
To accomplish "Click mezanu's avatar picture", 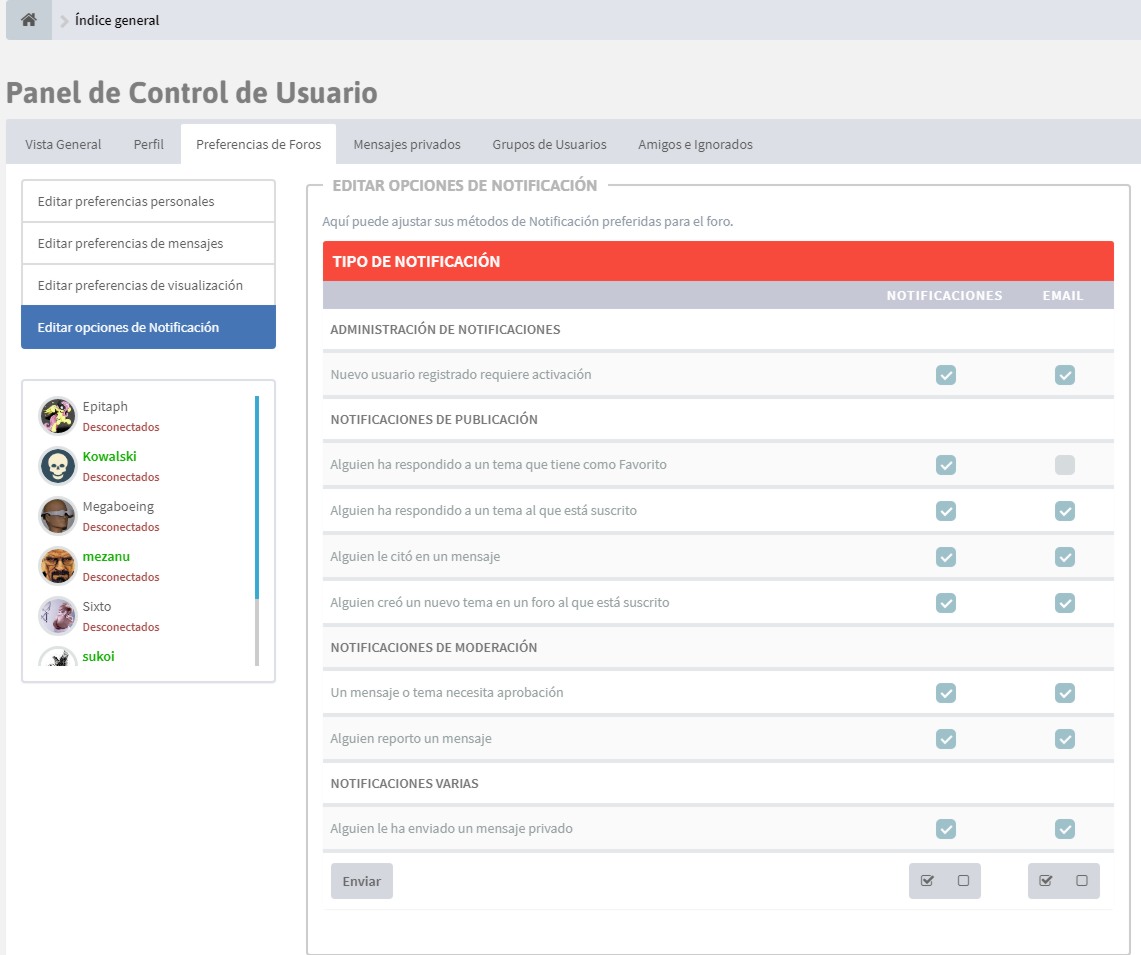I will point(58,566).
